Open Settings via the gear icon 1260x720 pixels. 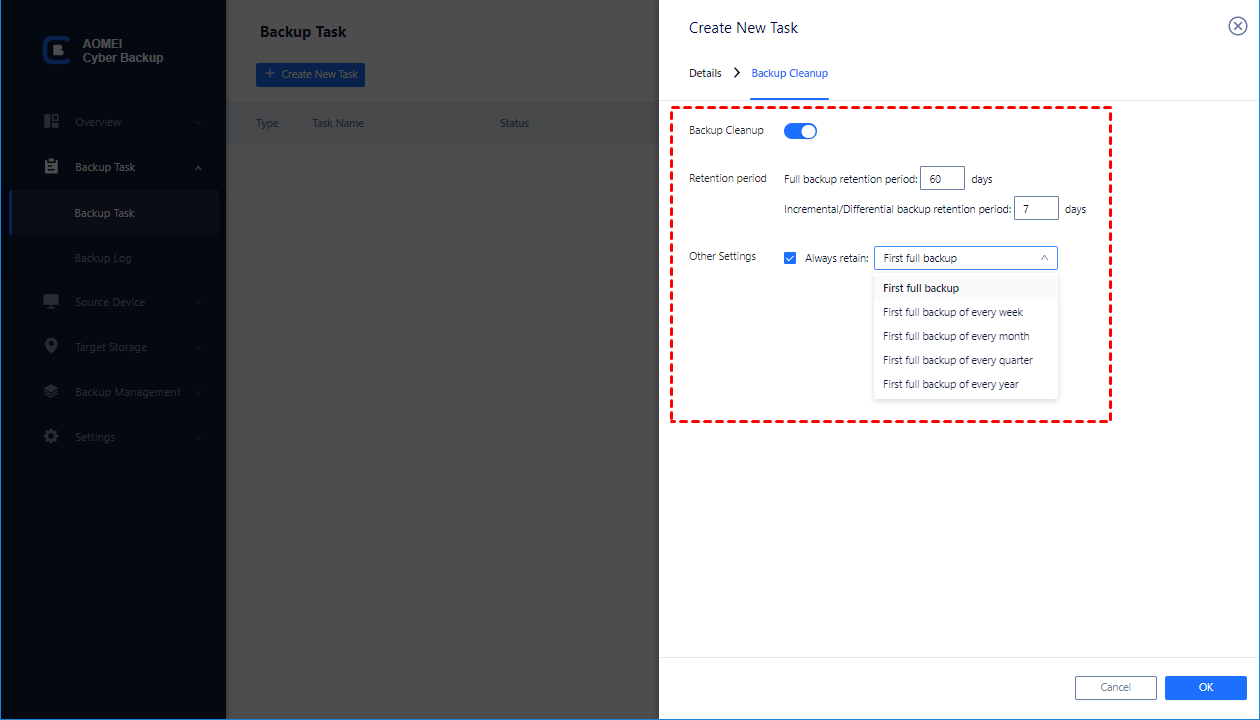50,436
